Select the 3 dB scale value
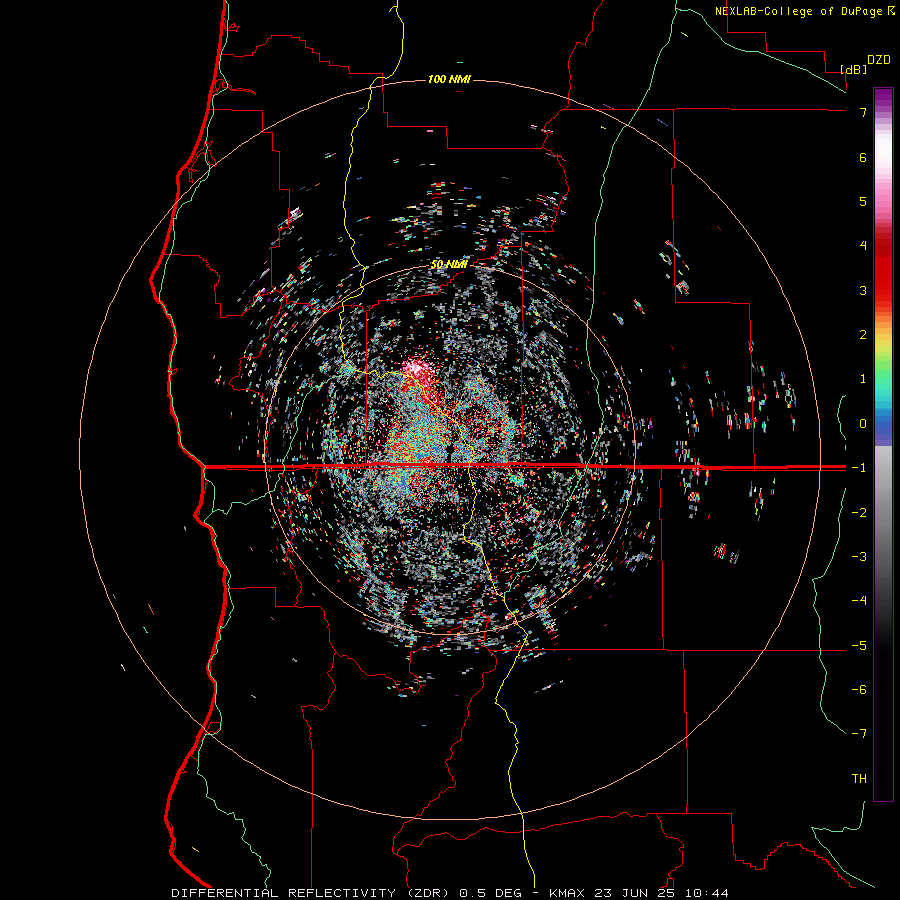900x900 pixels. coord(863,290)
